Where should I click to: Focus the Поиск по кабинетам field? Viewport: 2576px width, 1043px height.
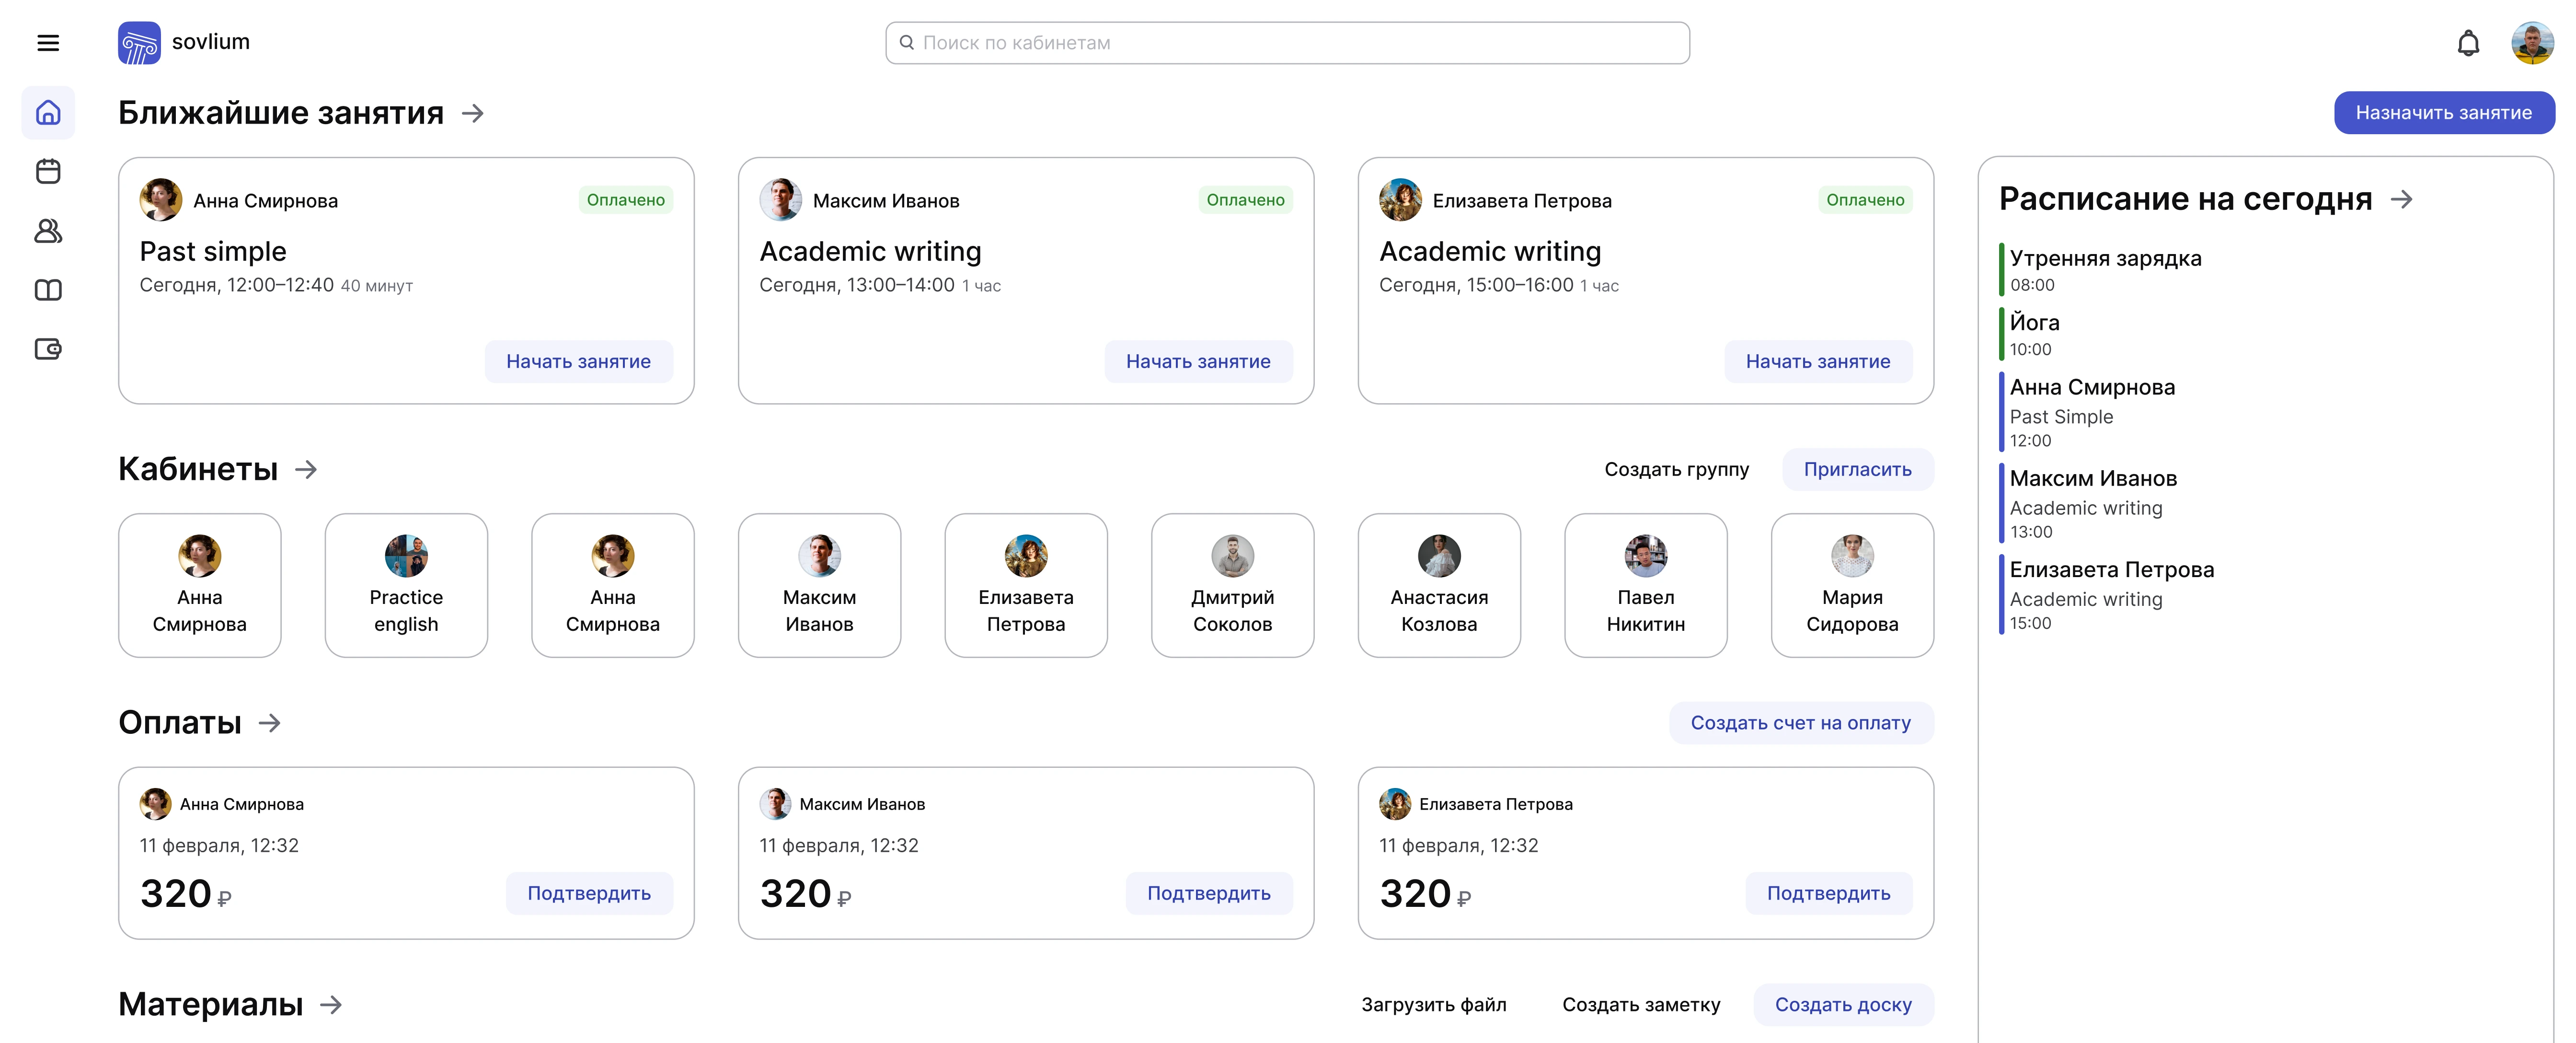pos(1287,43)
